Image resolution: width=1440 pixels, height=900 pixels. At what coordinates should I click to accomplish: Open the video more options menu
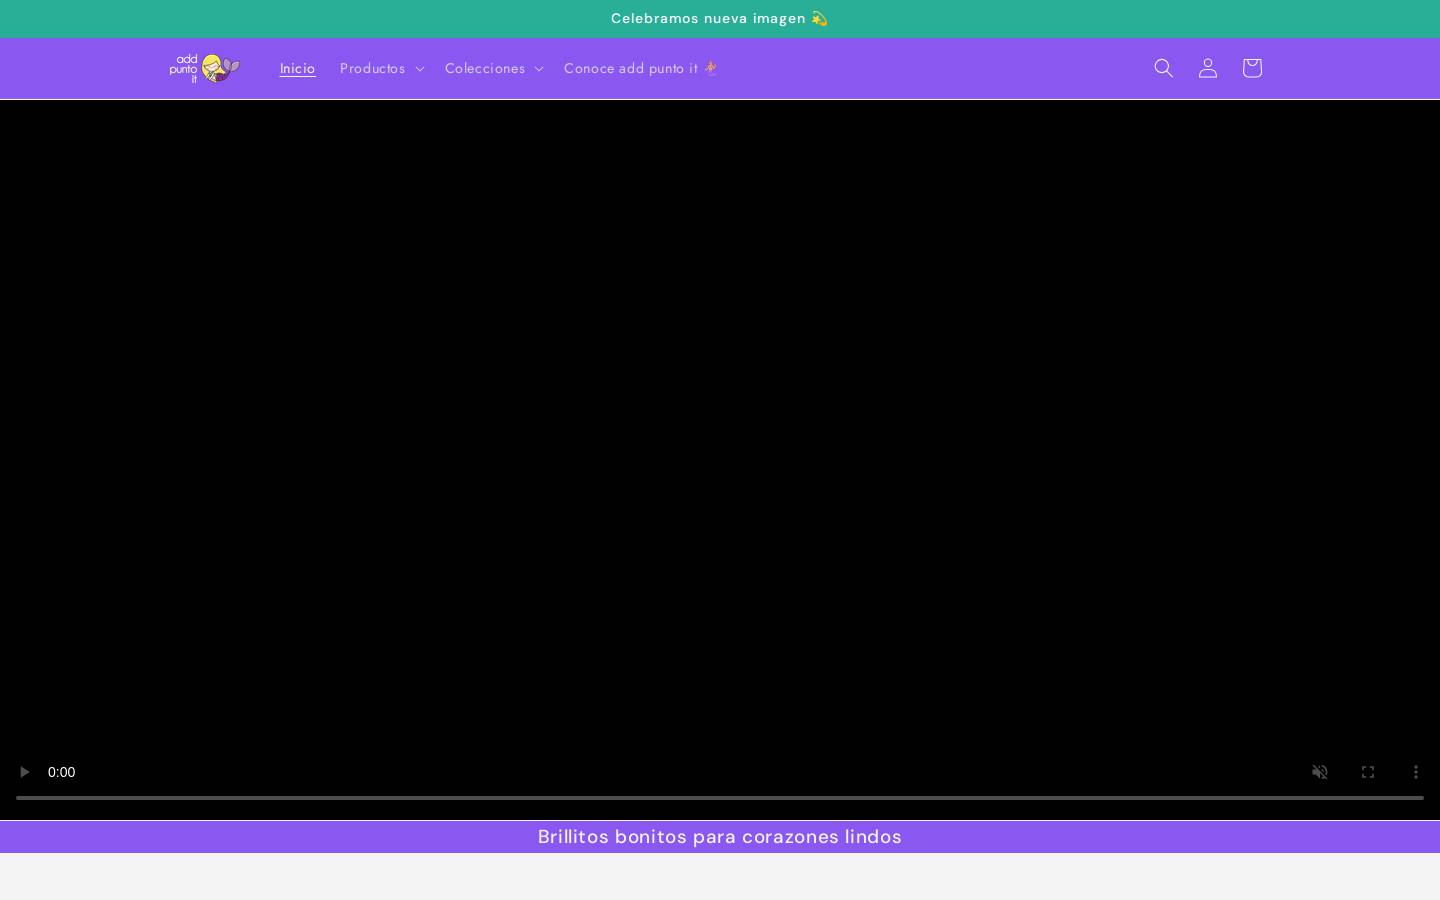[1416, 772]
